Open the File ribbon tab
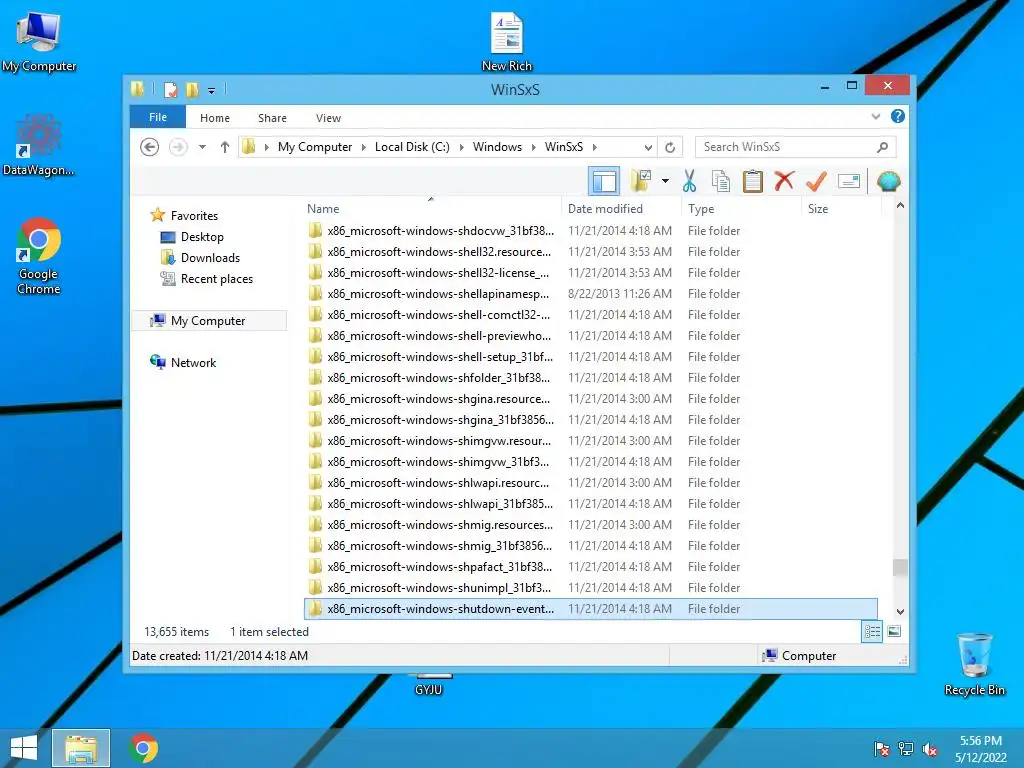The image size is (1024, 768). (x=158, y=117)
